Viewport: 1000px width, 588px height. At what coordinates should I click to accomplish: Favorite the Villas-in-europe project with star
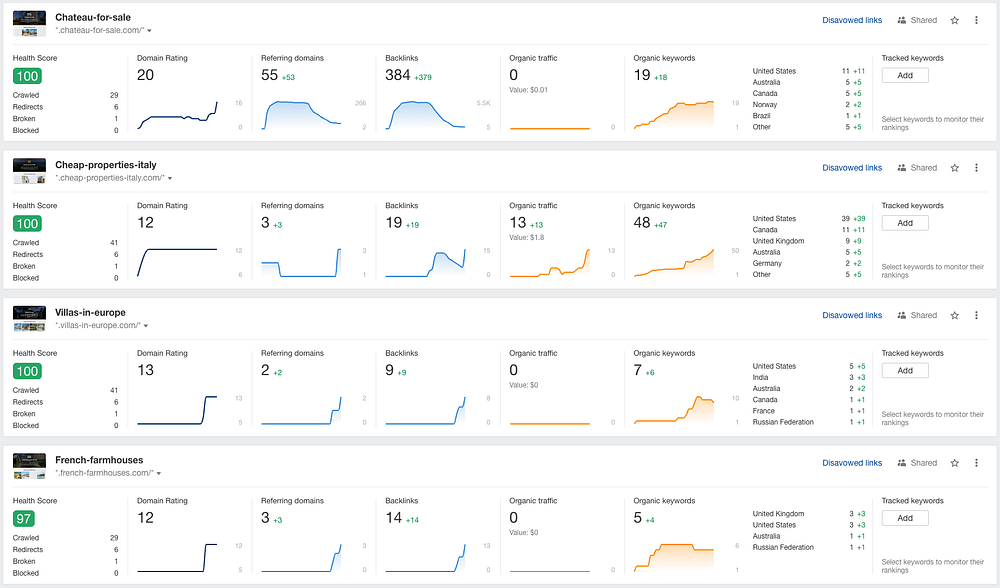coord(955,315)
